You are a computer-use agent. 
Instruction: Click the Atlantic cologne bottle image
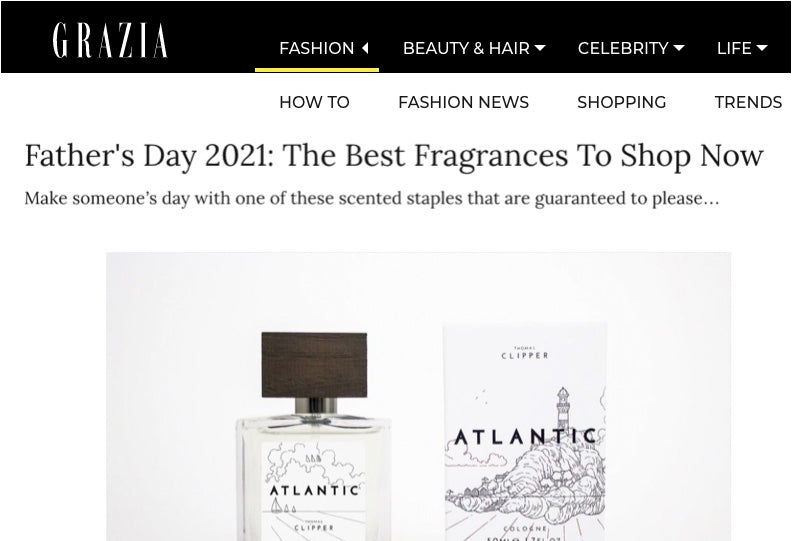tap(314, 436)
